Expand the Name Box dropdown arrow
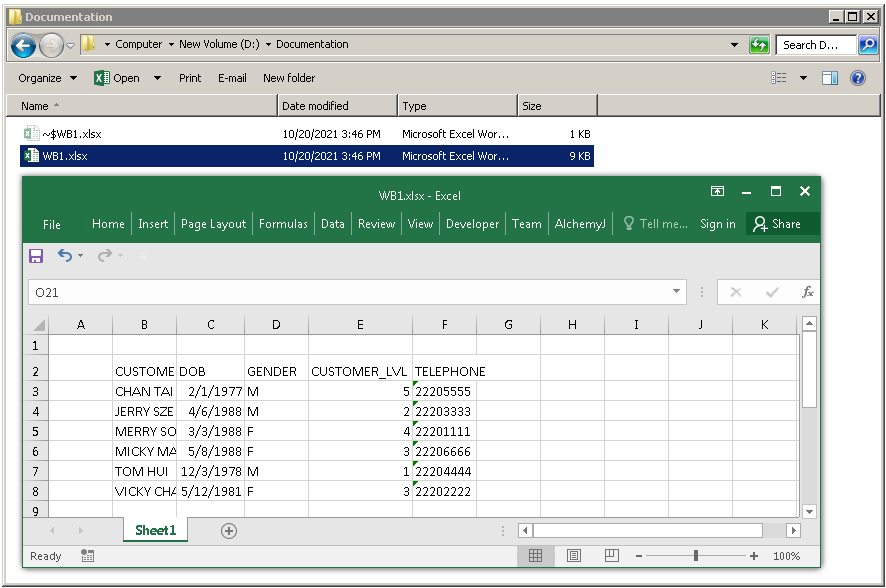 click(677, 292)
